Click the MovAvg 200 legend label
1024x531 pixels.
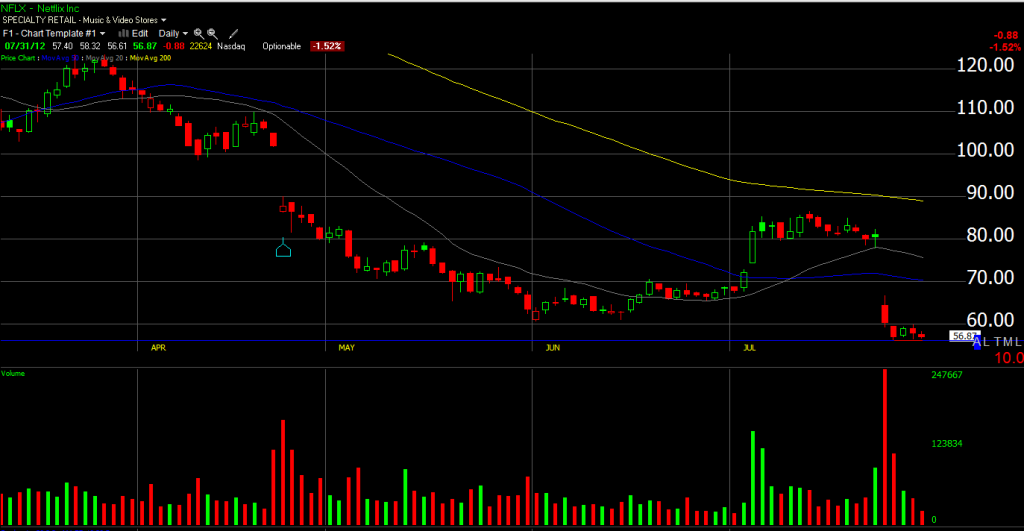(x=150, y=58)
